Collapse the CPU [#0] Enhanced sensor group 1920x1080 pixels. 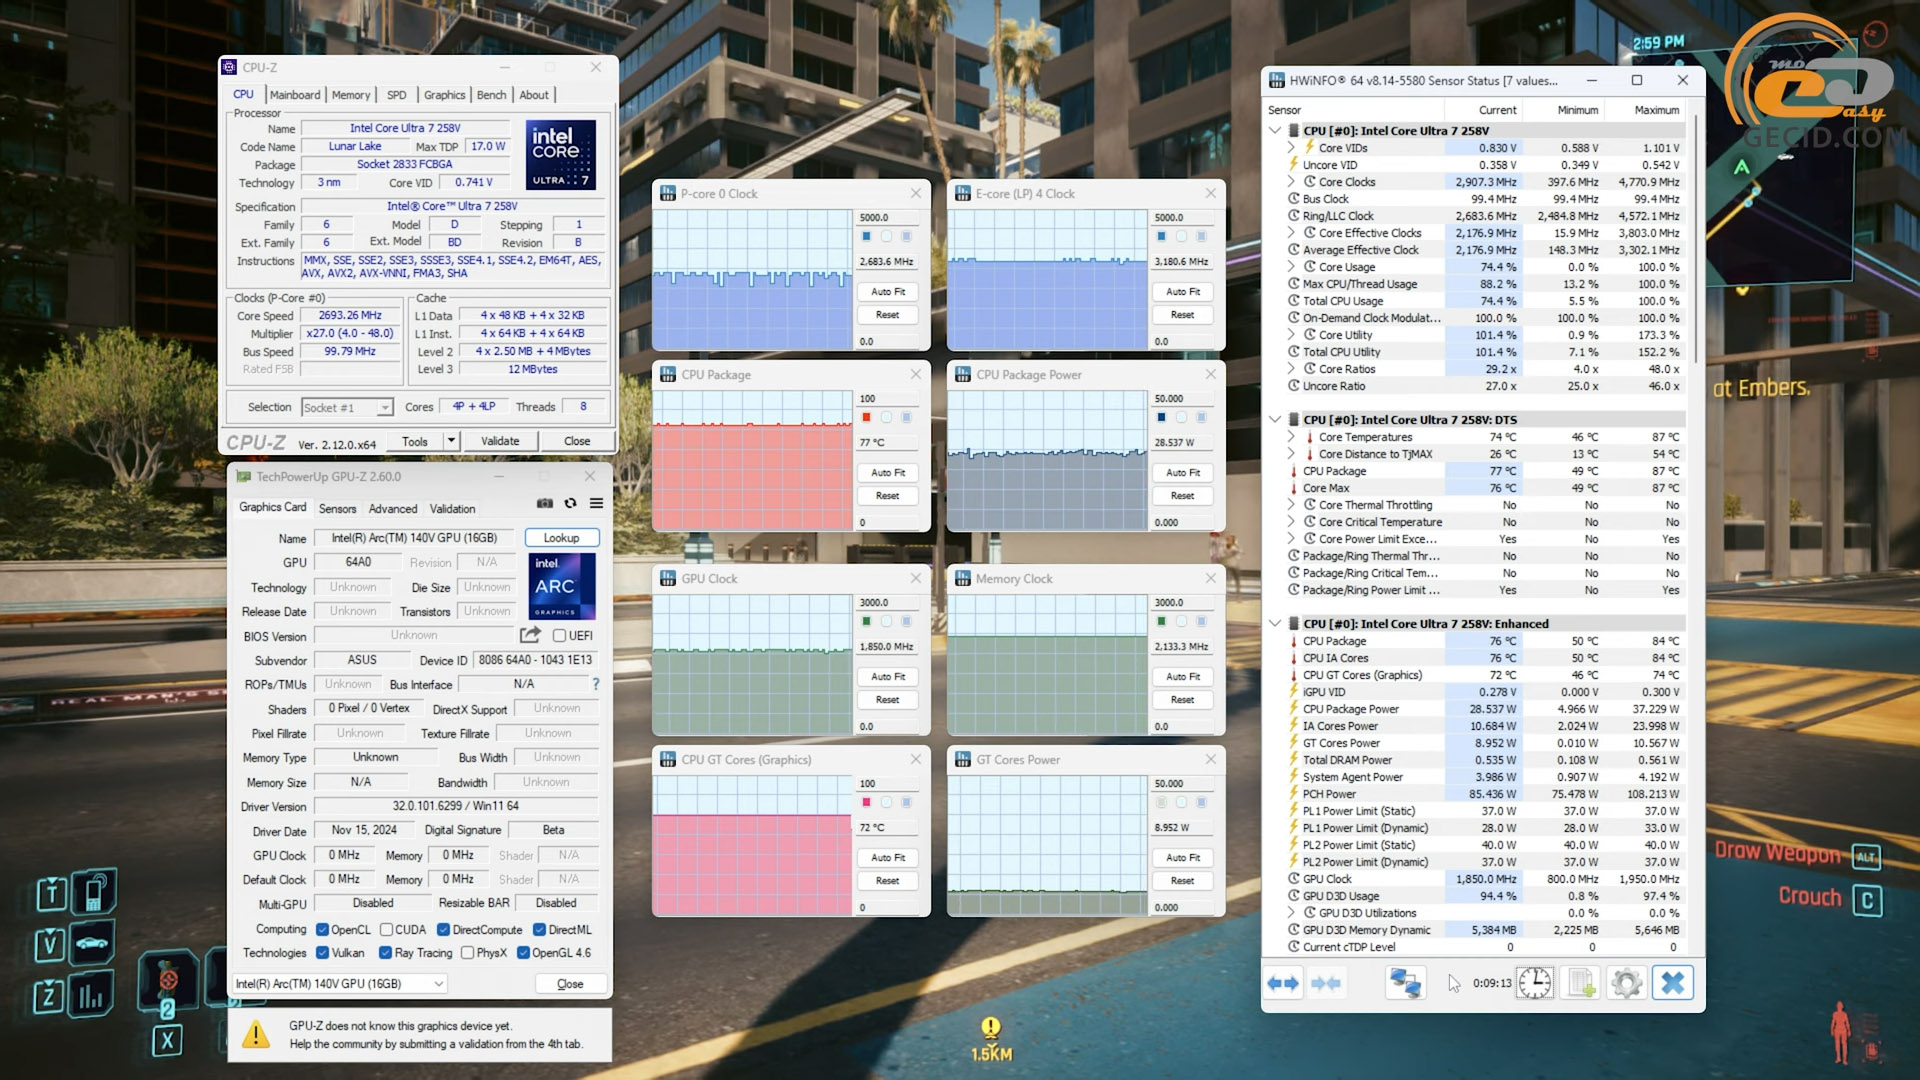pyautogui.click(x=1275, y=624)
